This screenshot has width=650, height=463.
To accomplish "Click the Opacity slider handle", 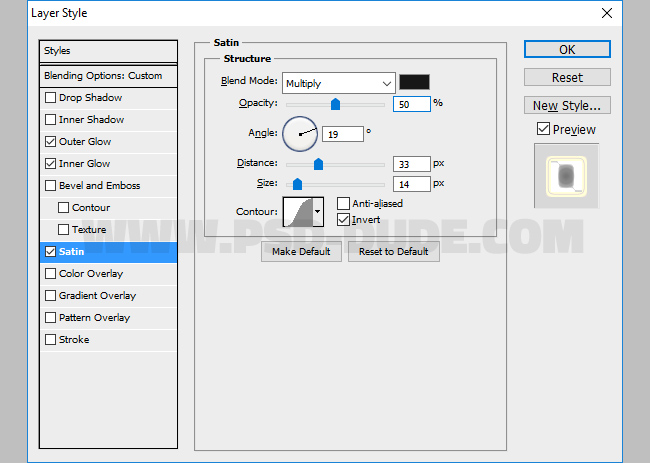I will (x=335, y=104).
